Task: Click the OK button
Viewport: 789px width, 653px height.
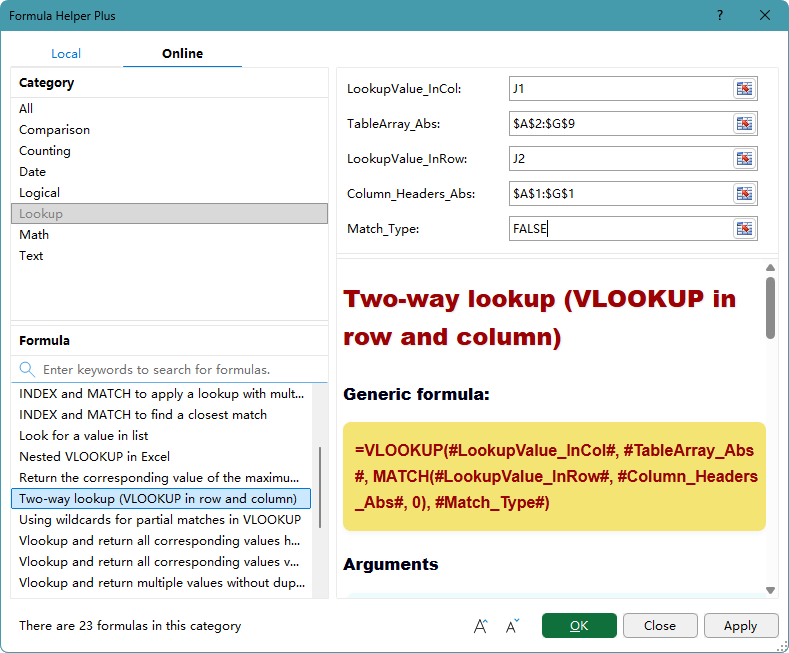Action: pos(579,626)
